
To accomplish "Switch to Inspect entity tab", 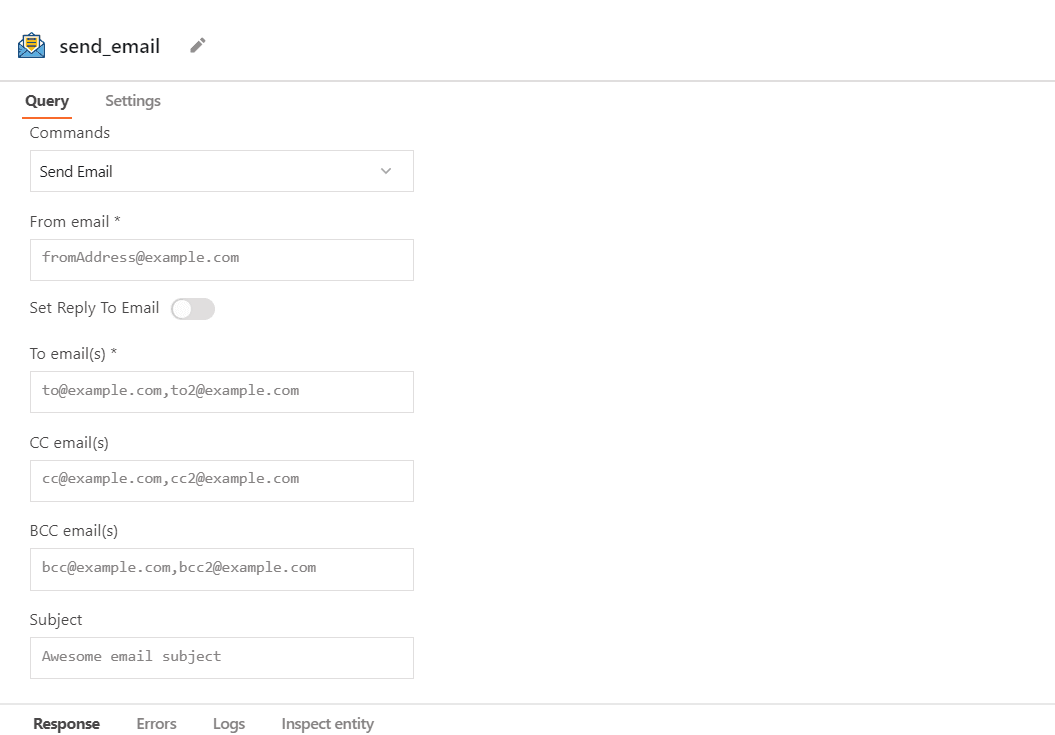I will point(327,724).
